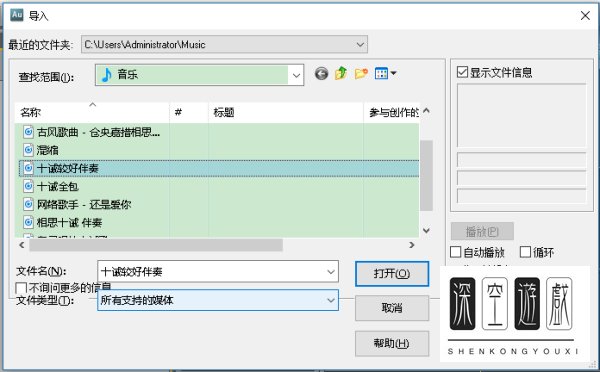This screenshot has height=372, width=600.
Task: Check the 不询问更多的信息 checkbox
Action: [x=21, y=288]
